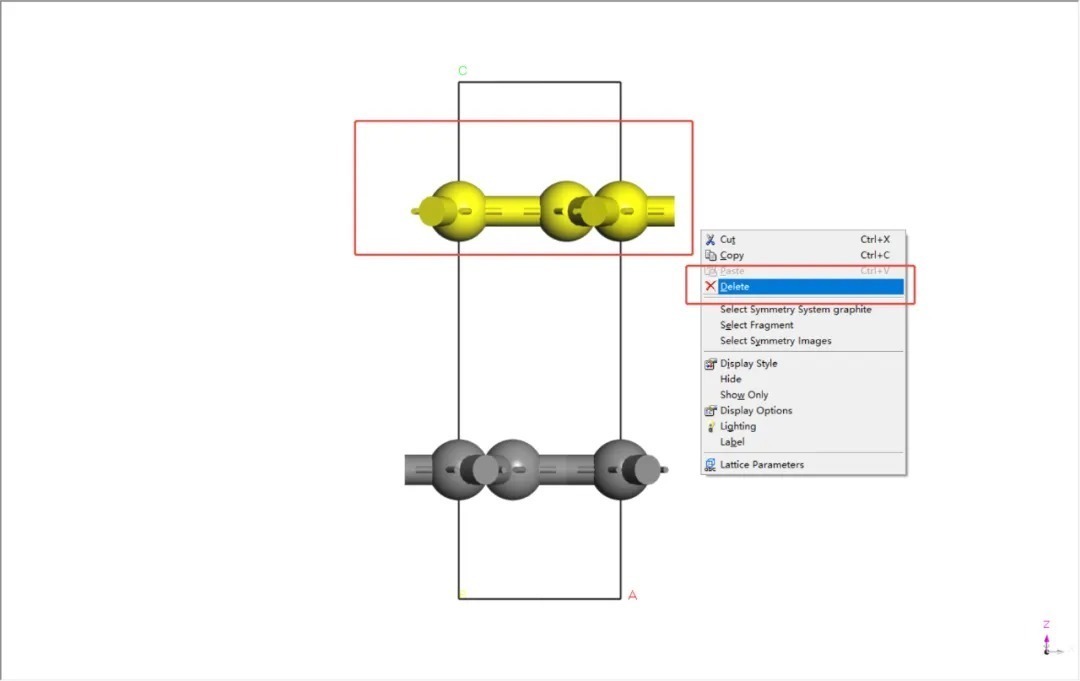
Task: Click the green C axis label
Action: coord(462,71)
